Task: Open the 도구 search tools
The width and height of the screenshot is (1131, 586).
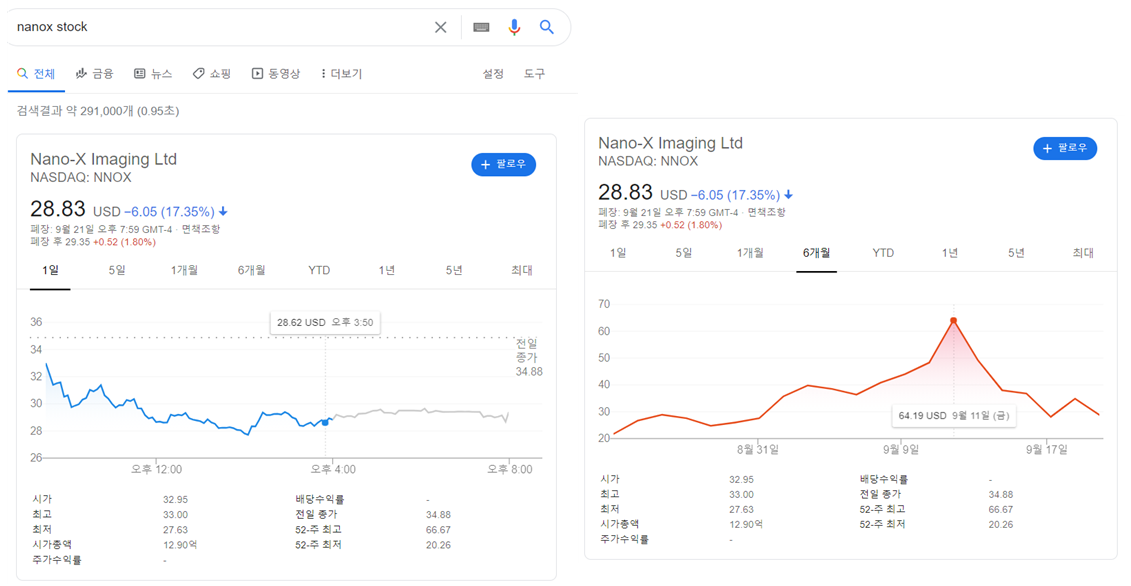Action: click(534, 74)
